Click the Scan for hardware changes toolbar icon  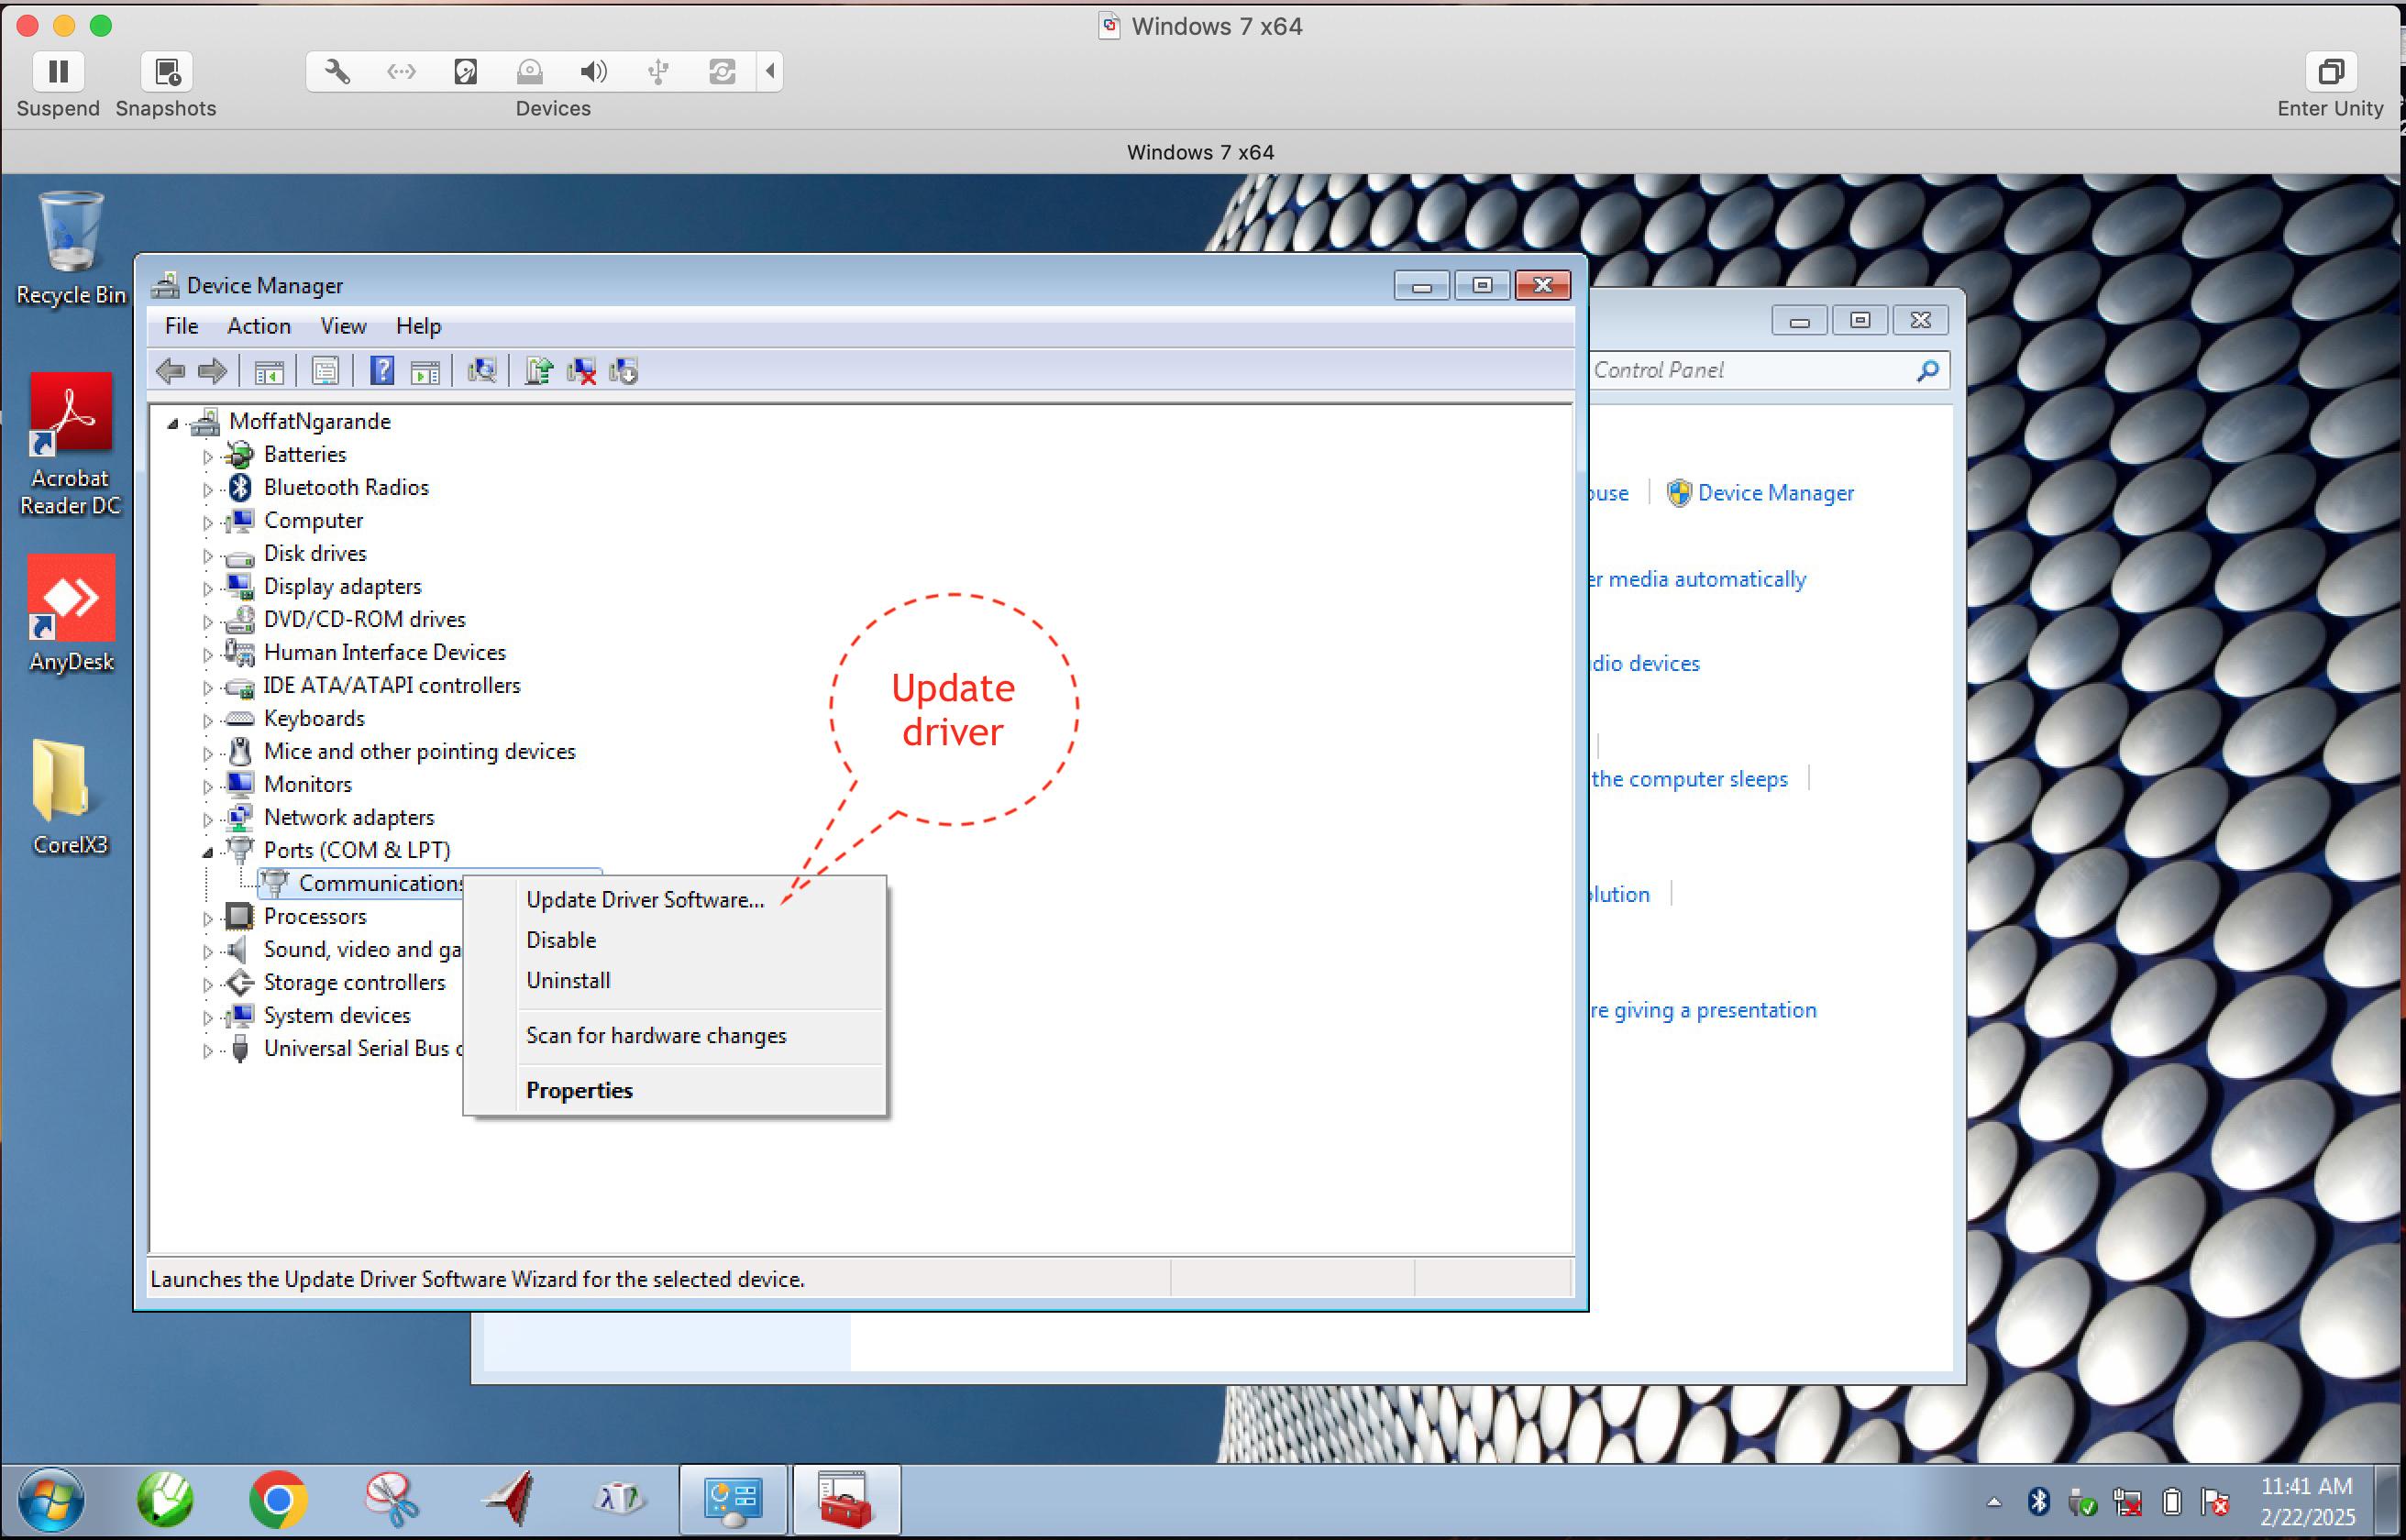(483, 371)
